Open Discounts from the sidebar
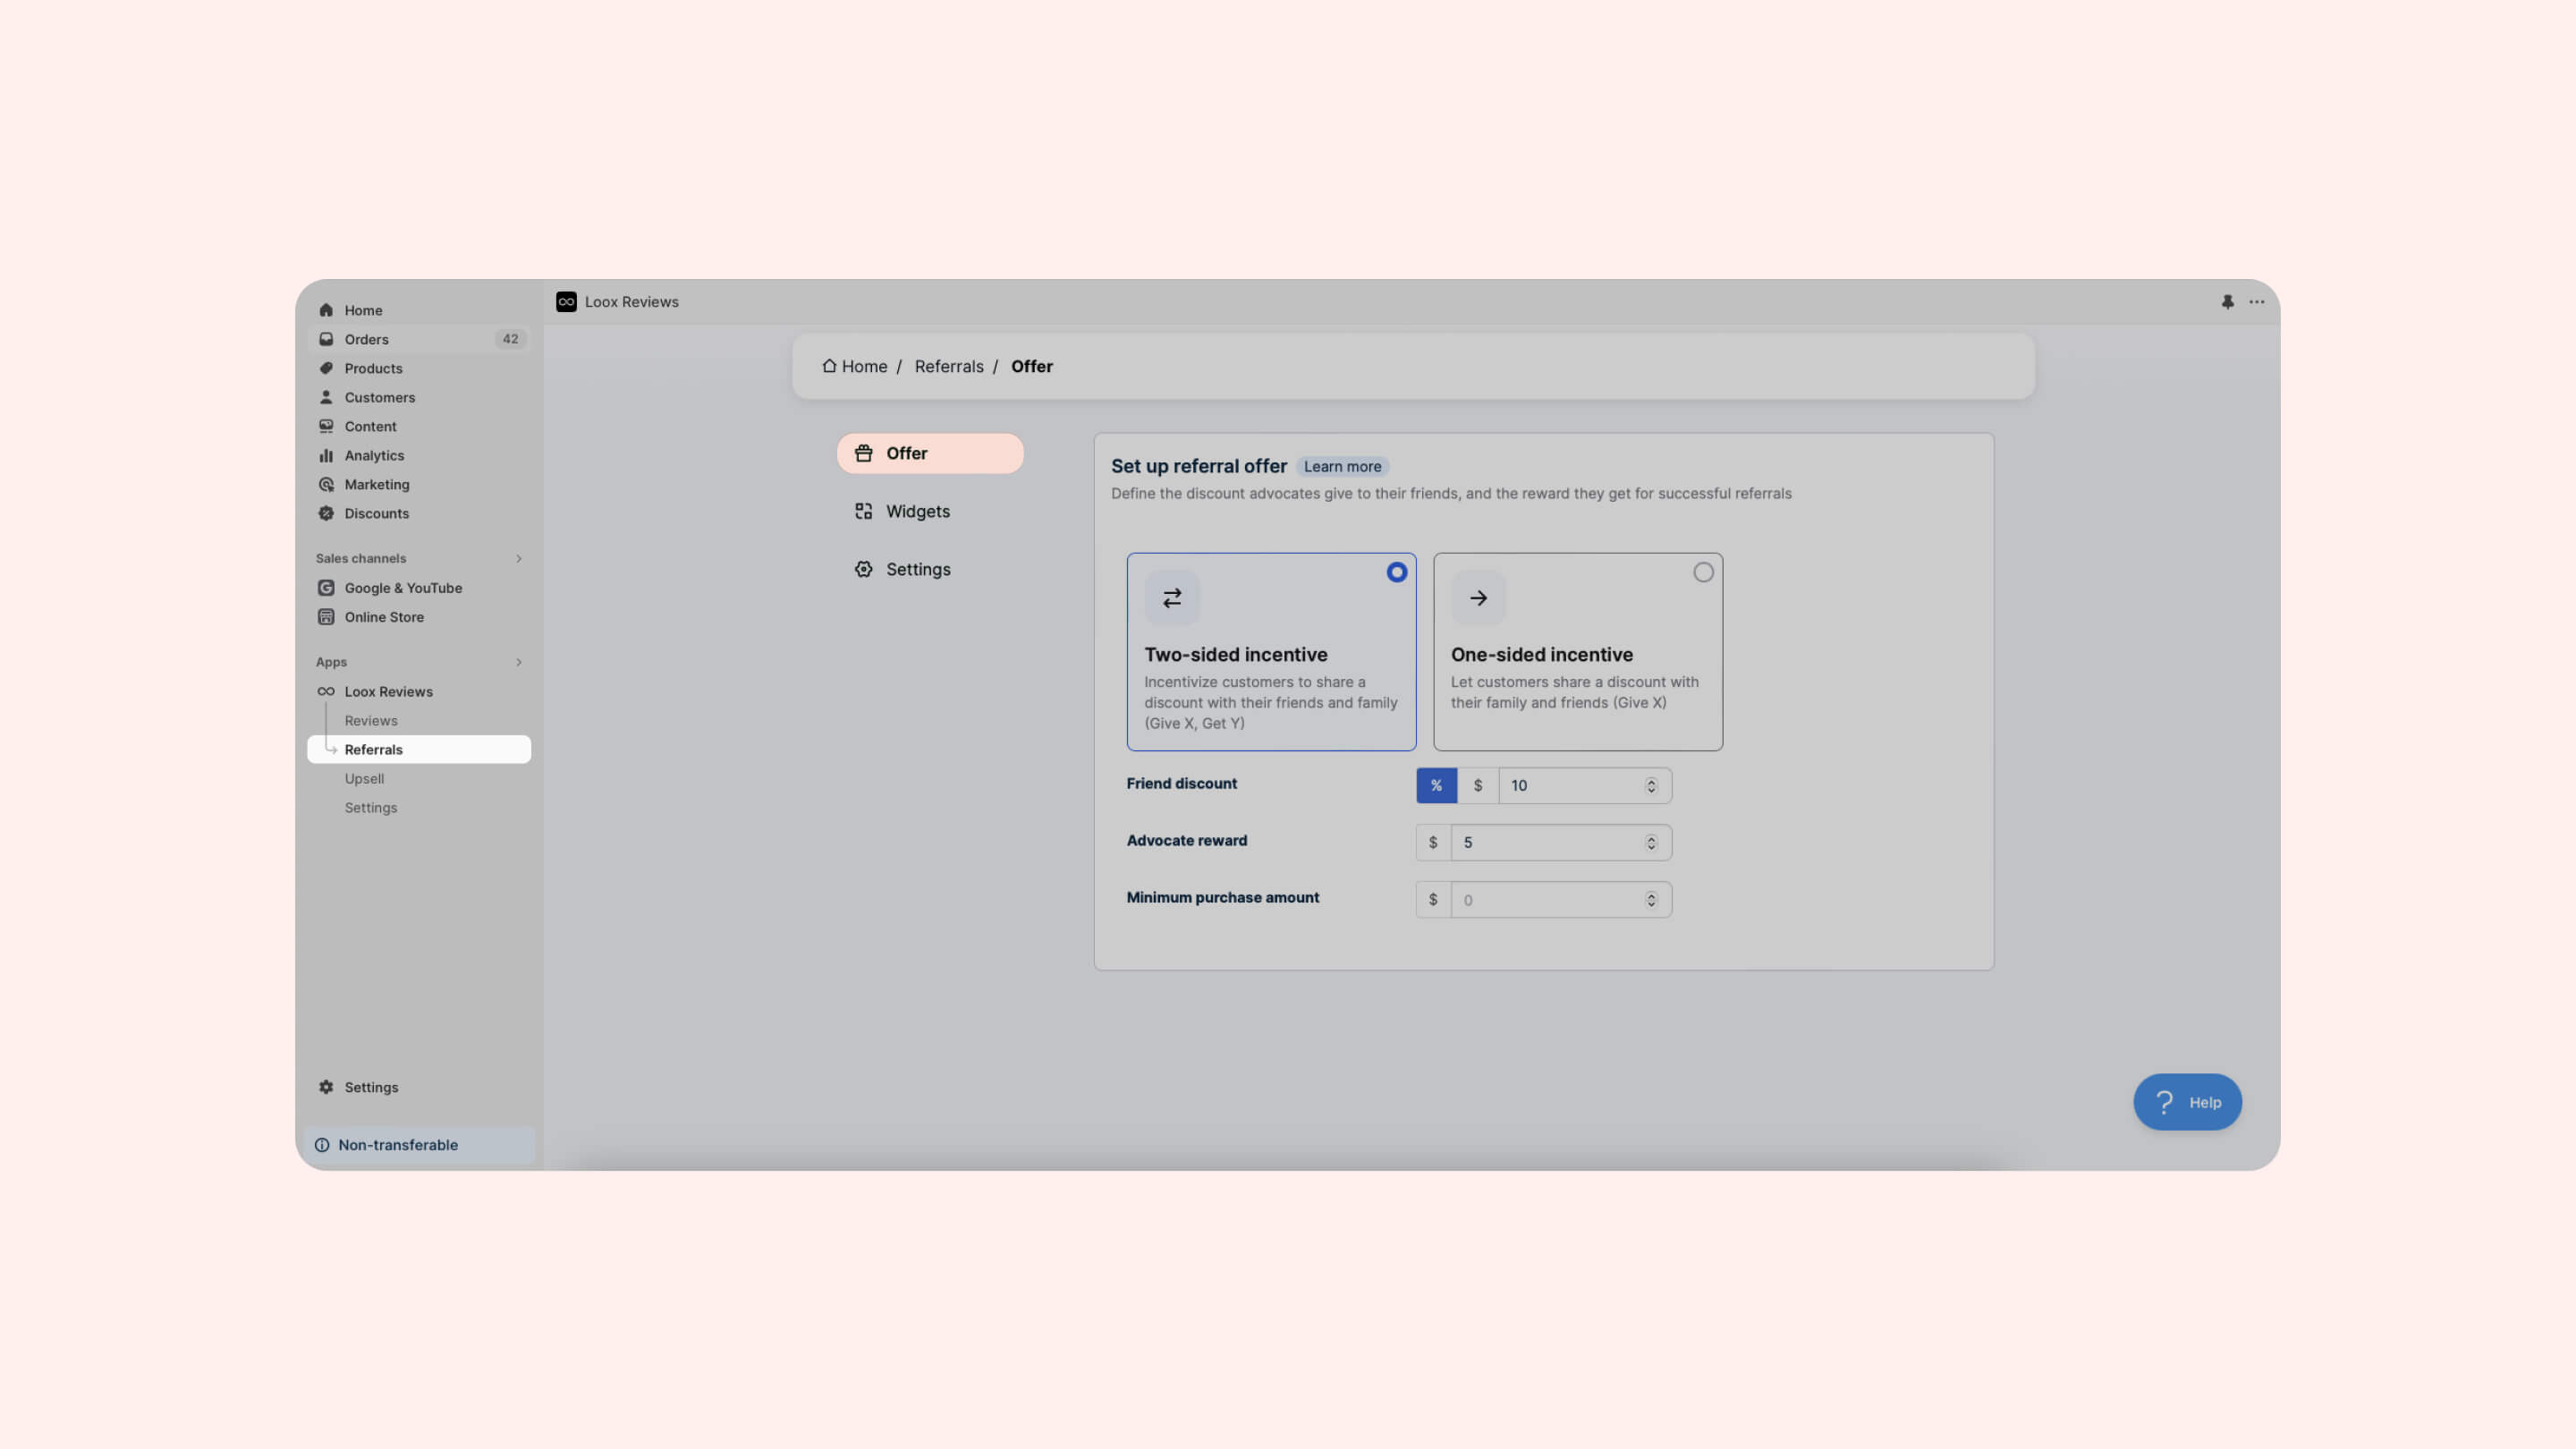2576x1449 pixels. [x=376, y=513]
